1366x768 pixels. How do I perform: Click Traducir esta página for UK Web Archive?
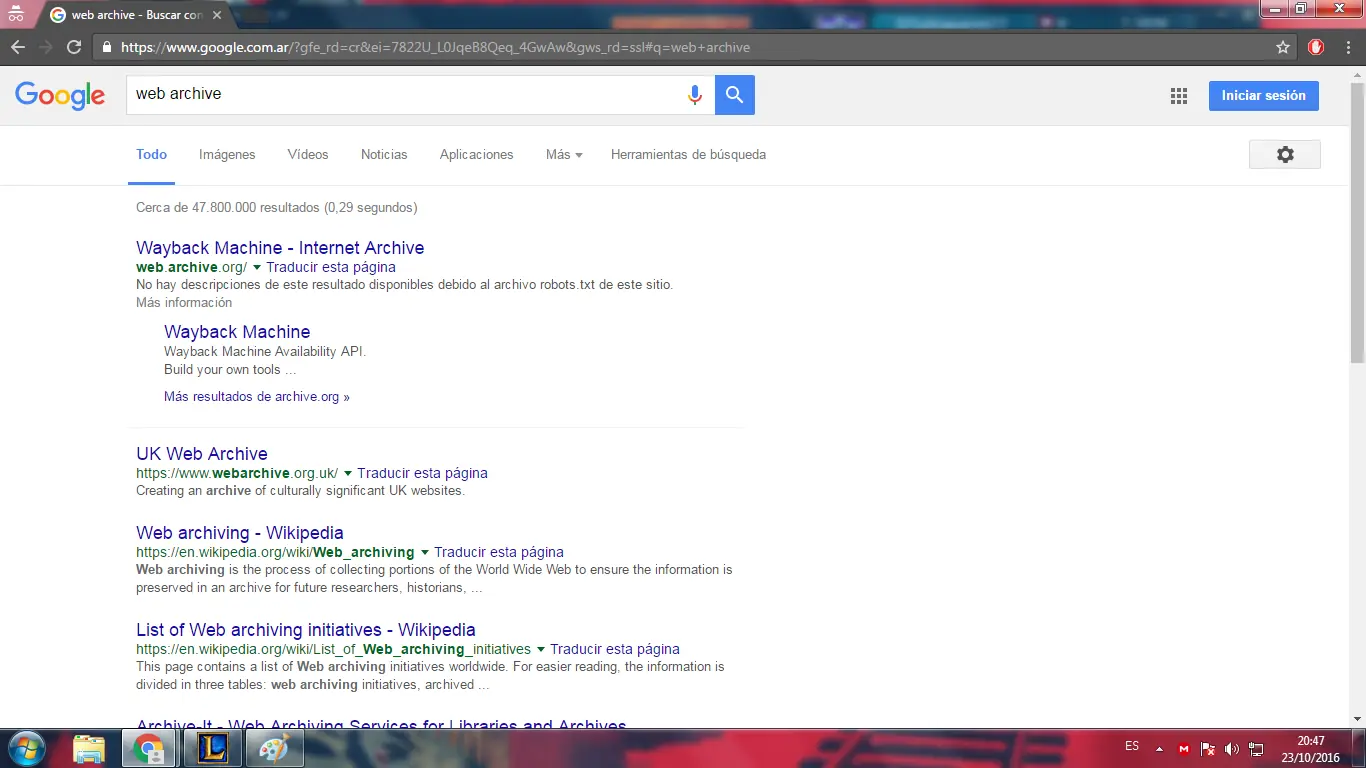click(x=422, y=473)
